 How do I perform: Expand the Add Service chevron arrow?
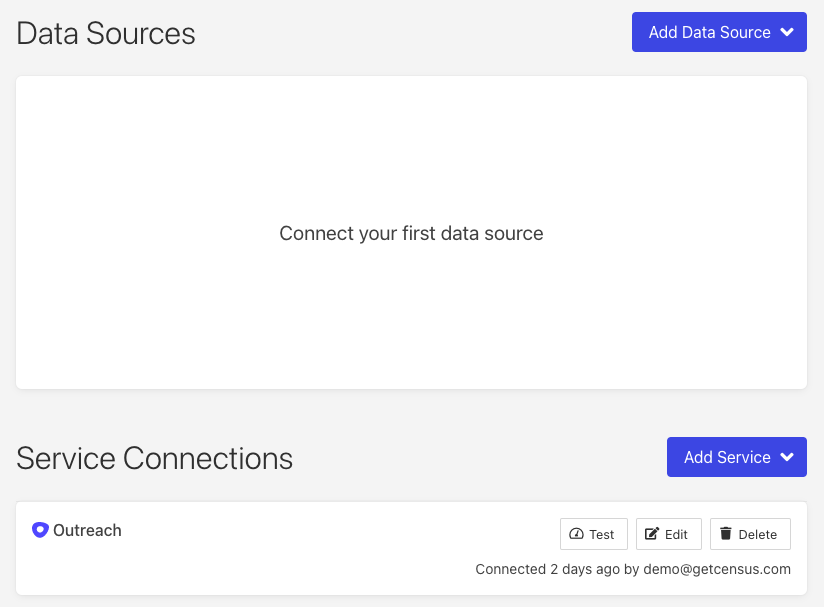[787, 457]
